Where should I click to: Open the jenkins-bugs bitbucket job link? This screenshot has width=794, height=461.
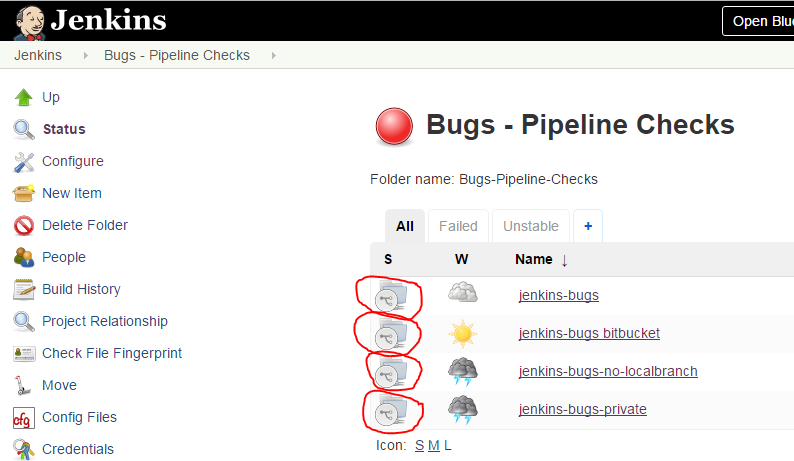[x=589, y=333]
